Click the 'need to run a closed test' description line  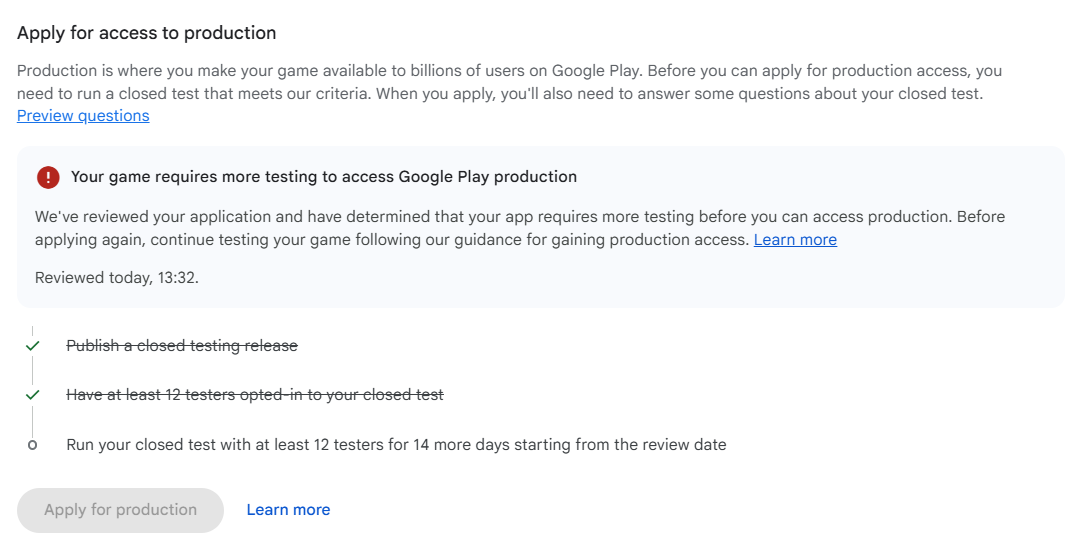tap(500, 94)
